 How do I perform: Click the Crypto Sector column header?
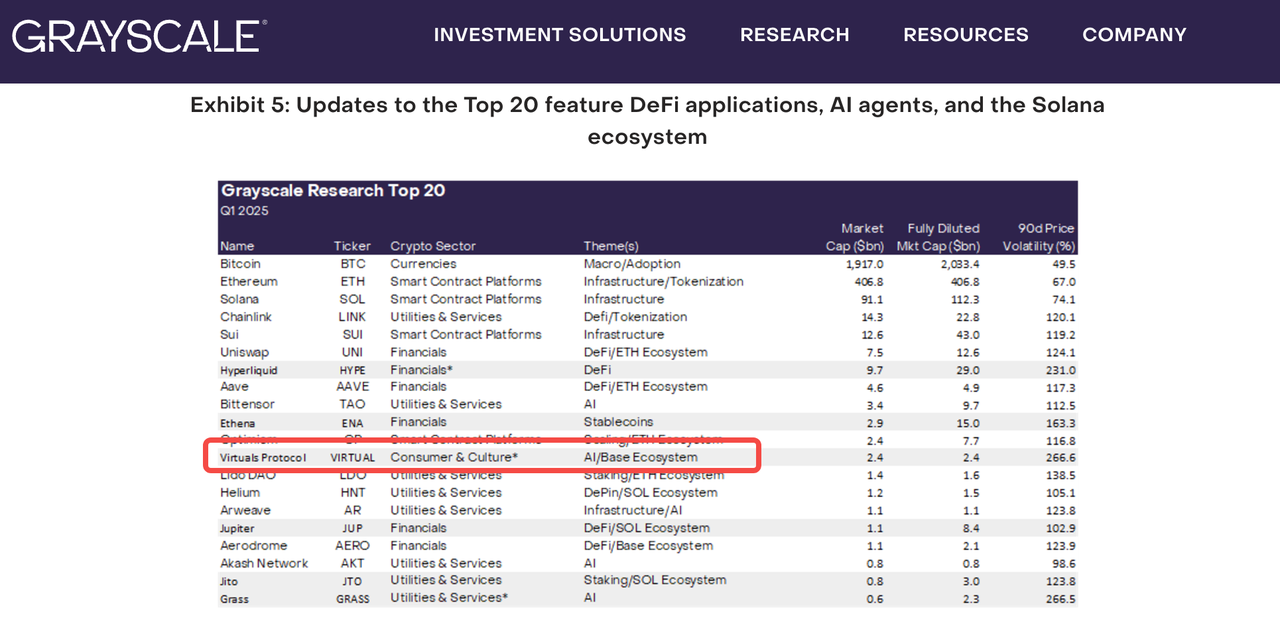(x=433, y=246)
